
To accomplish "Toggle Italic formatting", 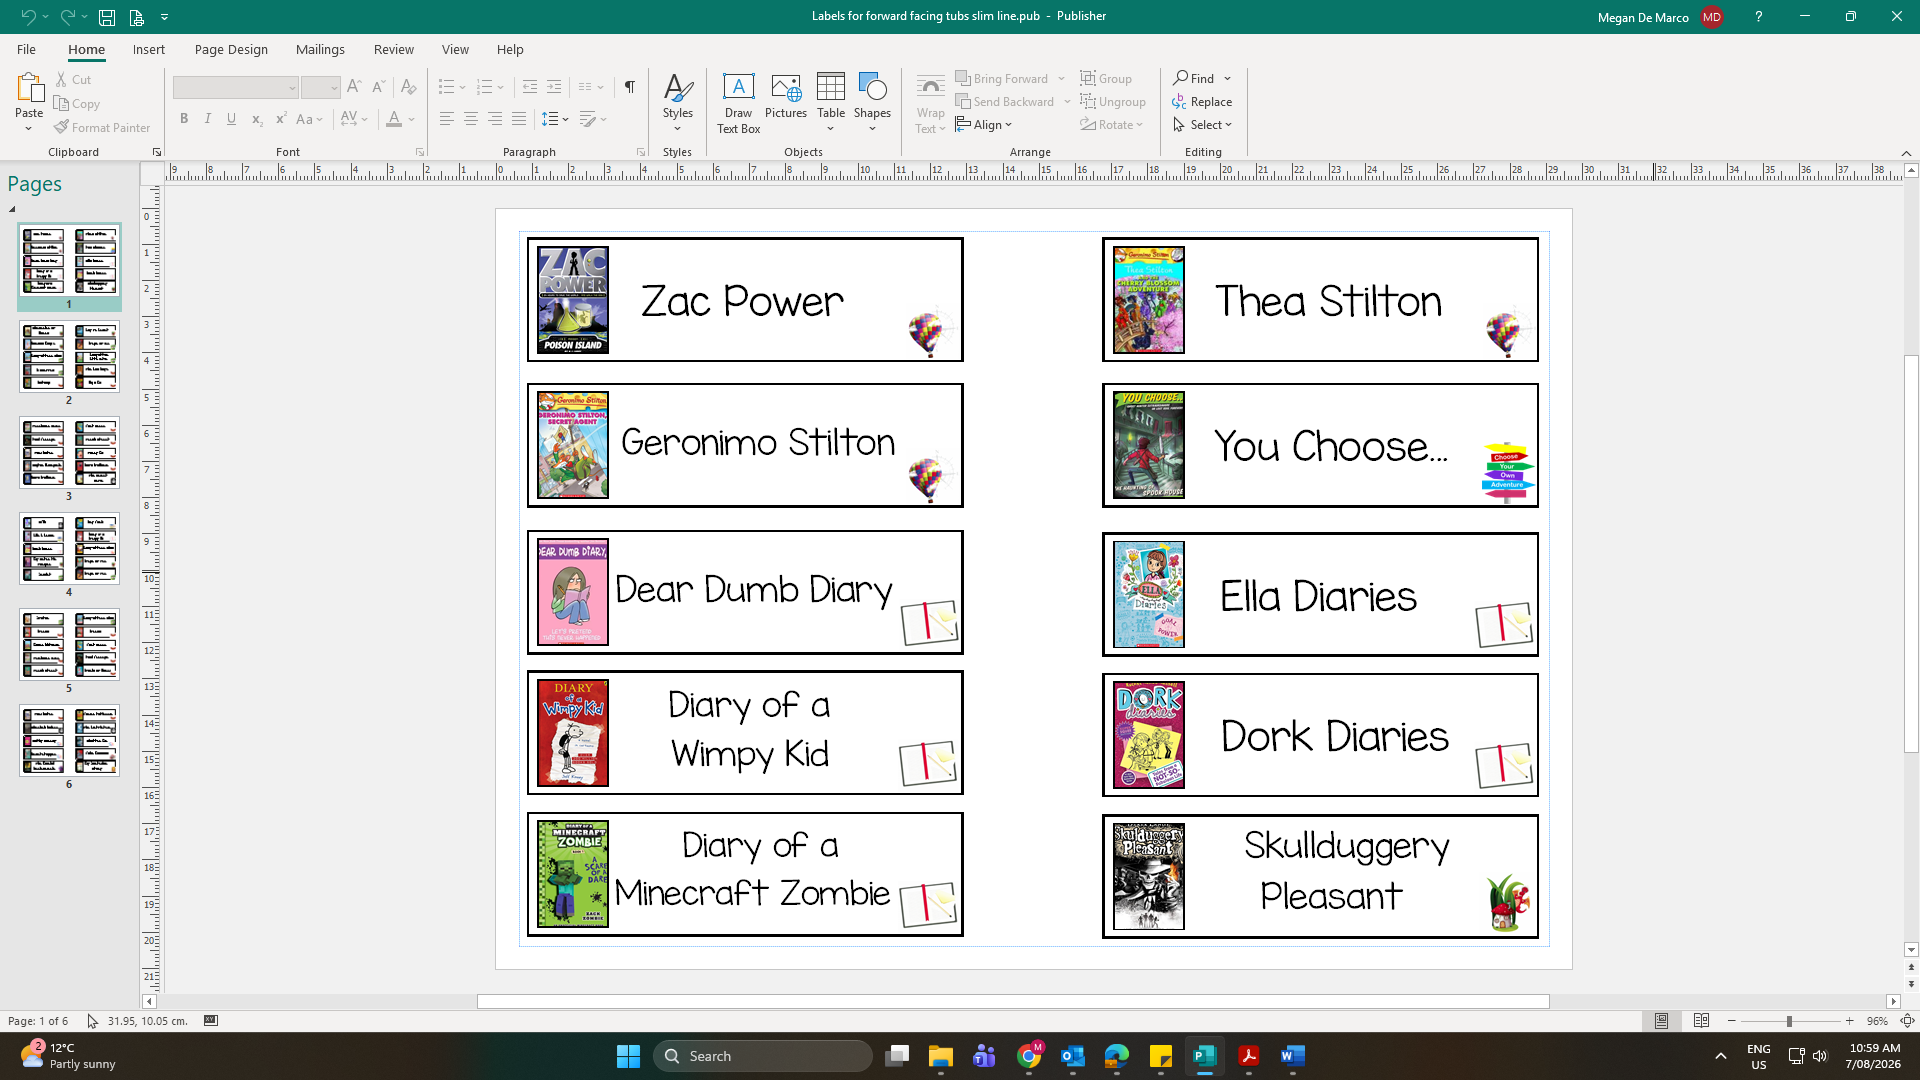I will [x=208, y=119].
